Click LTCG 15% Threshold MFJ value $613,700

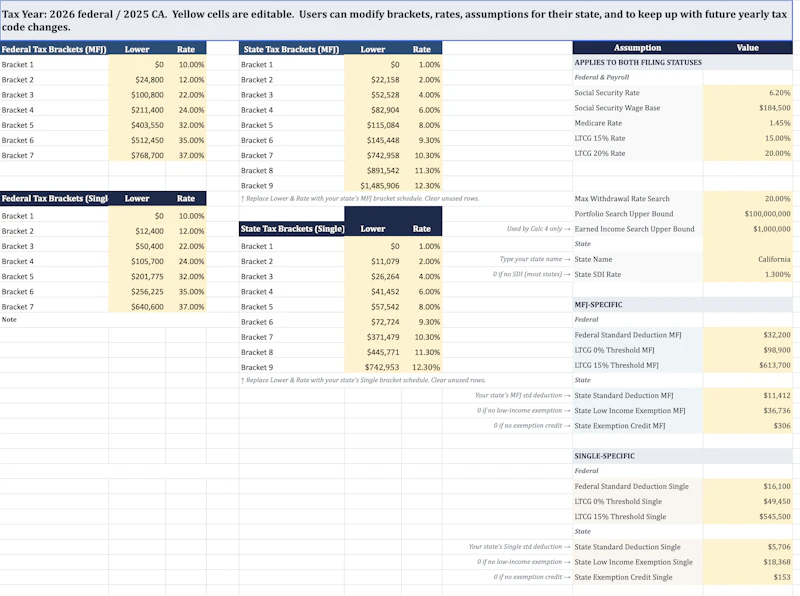click(x=747, y=365)
